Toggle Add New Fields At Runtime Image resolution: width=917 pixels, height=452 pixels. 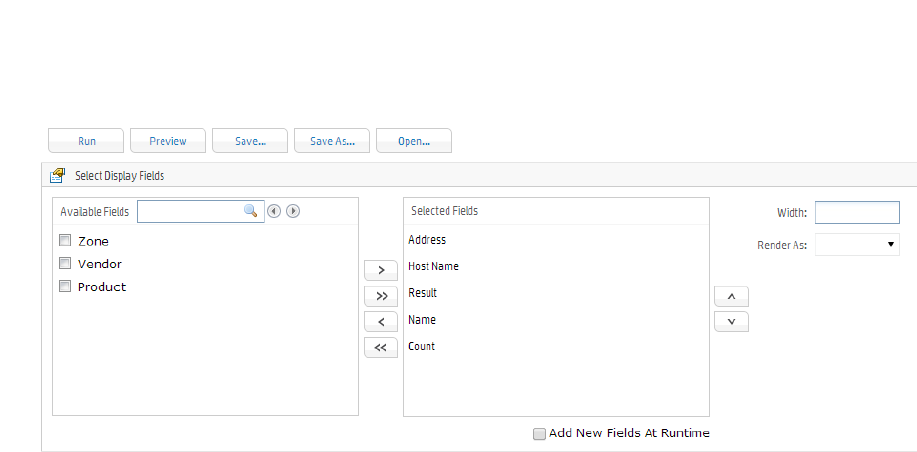(x=540, y=434)
